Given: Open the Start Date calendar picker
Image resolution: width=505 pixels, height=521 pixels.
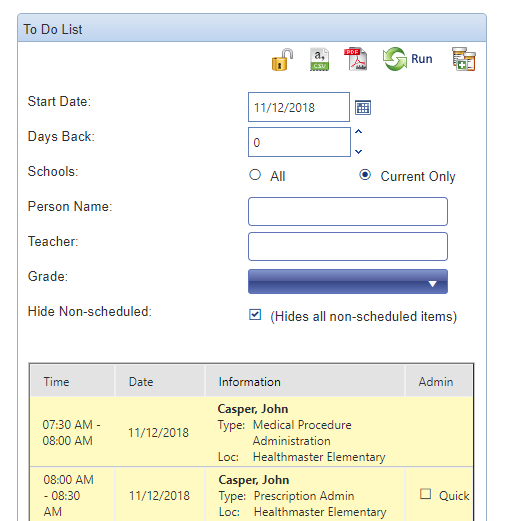Looking at the screenshot, I should [363, 107].
